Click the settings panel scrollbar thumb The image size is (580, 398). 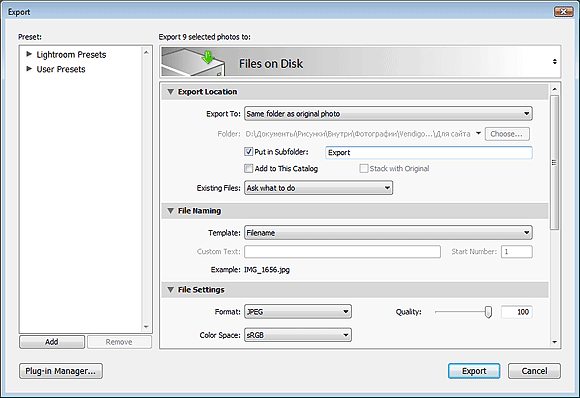(554, 162)
